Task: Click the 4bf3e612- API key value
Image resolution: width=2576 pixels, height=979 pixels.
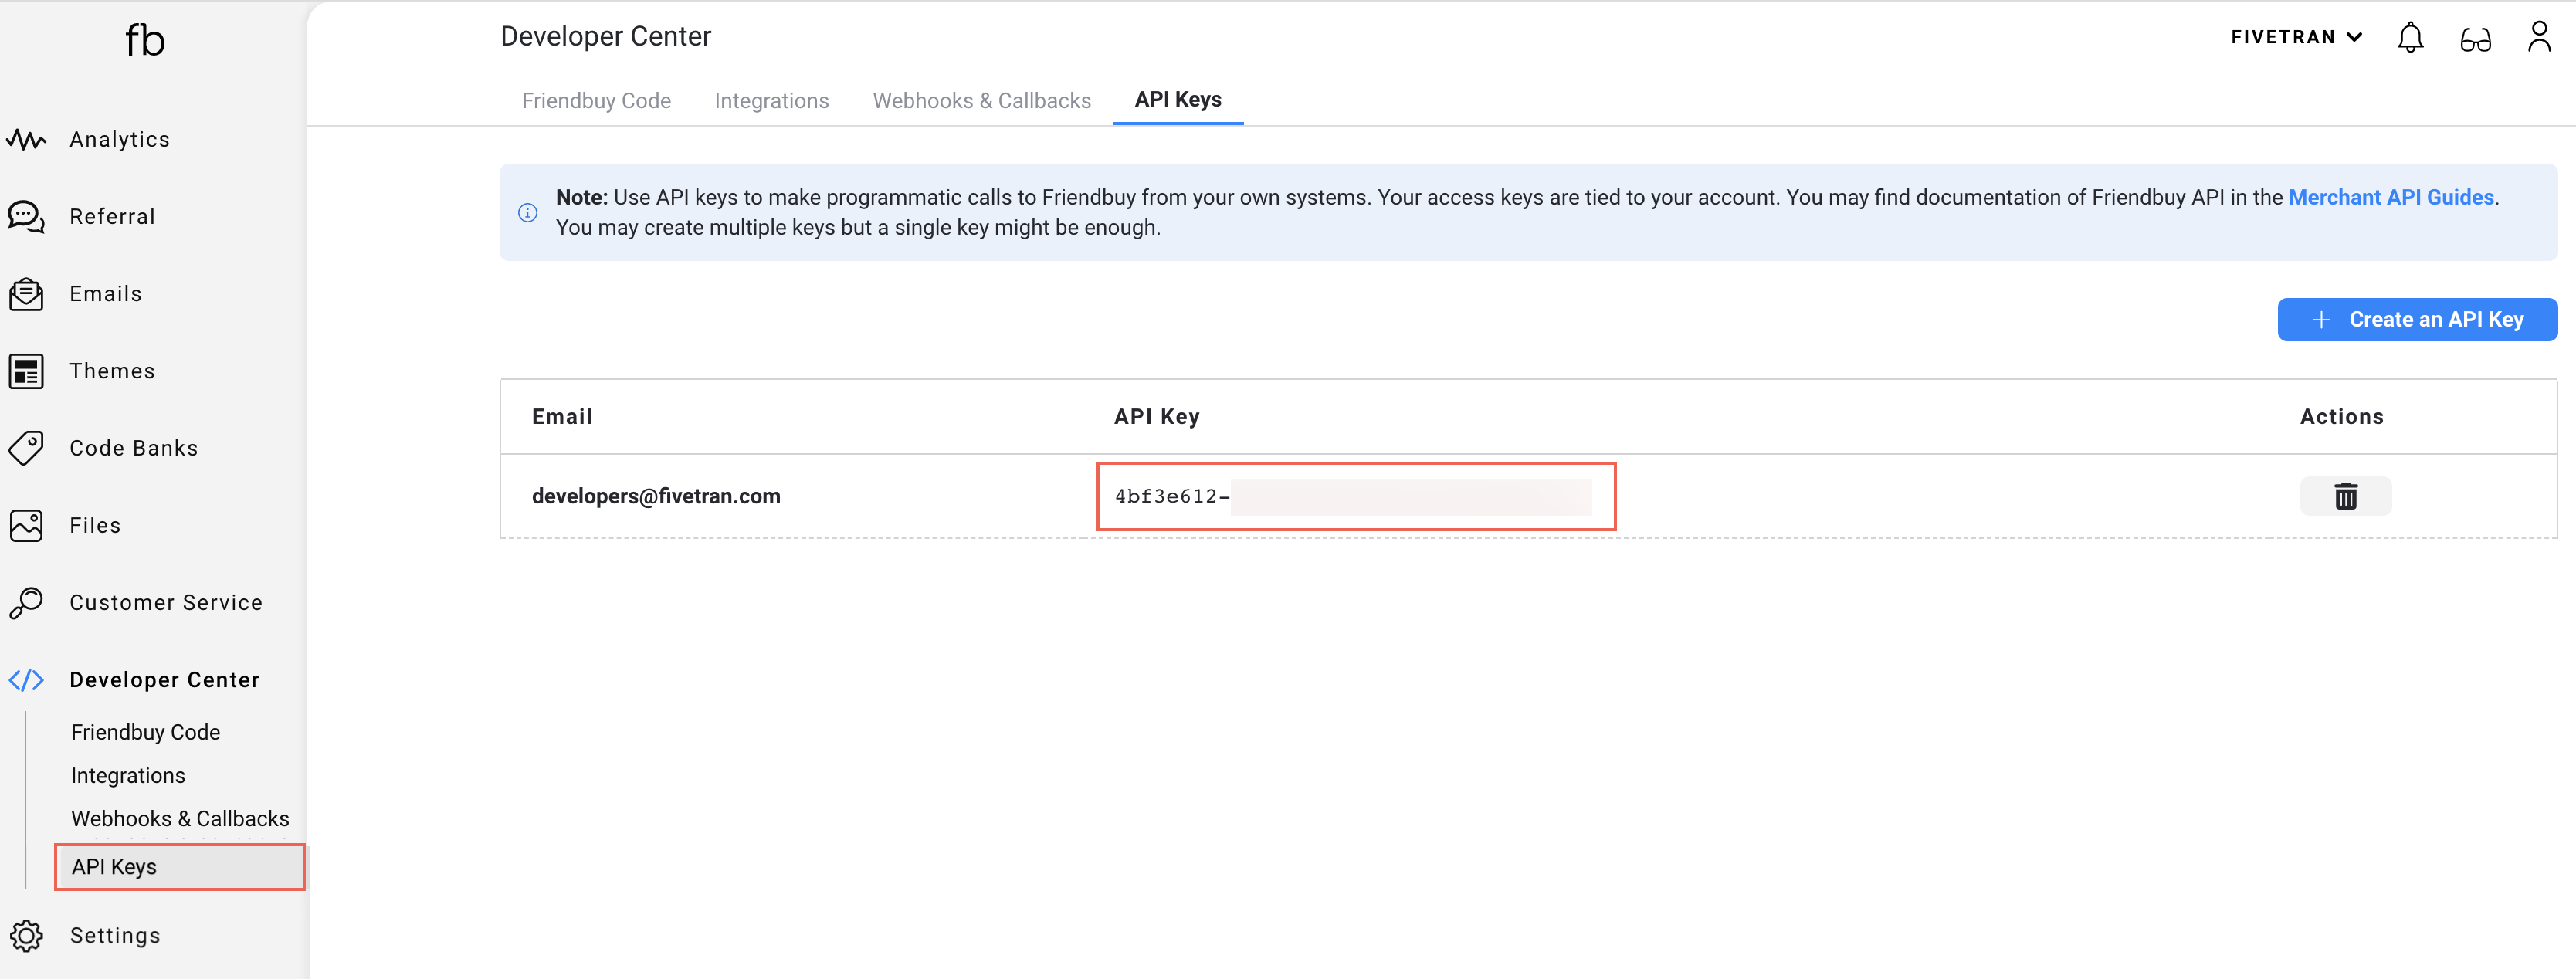Action: [1172, 496]
